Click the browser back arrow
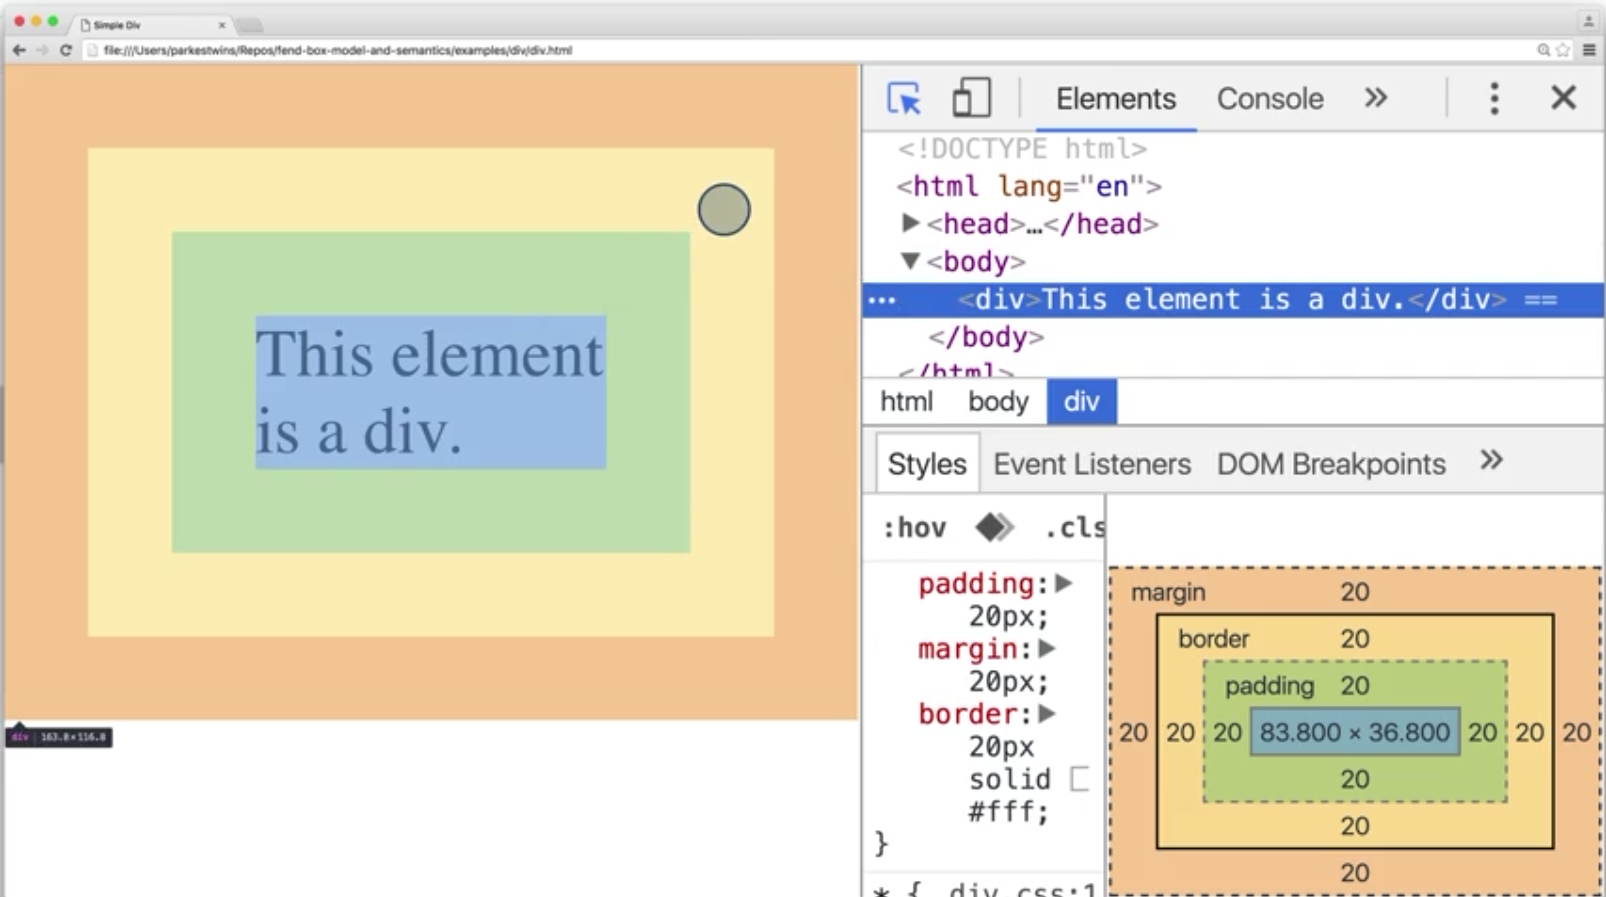The width and height of the screenshot is (1606, 897). click(x=19, y=50)
